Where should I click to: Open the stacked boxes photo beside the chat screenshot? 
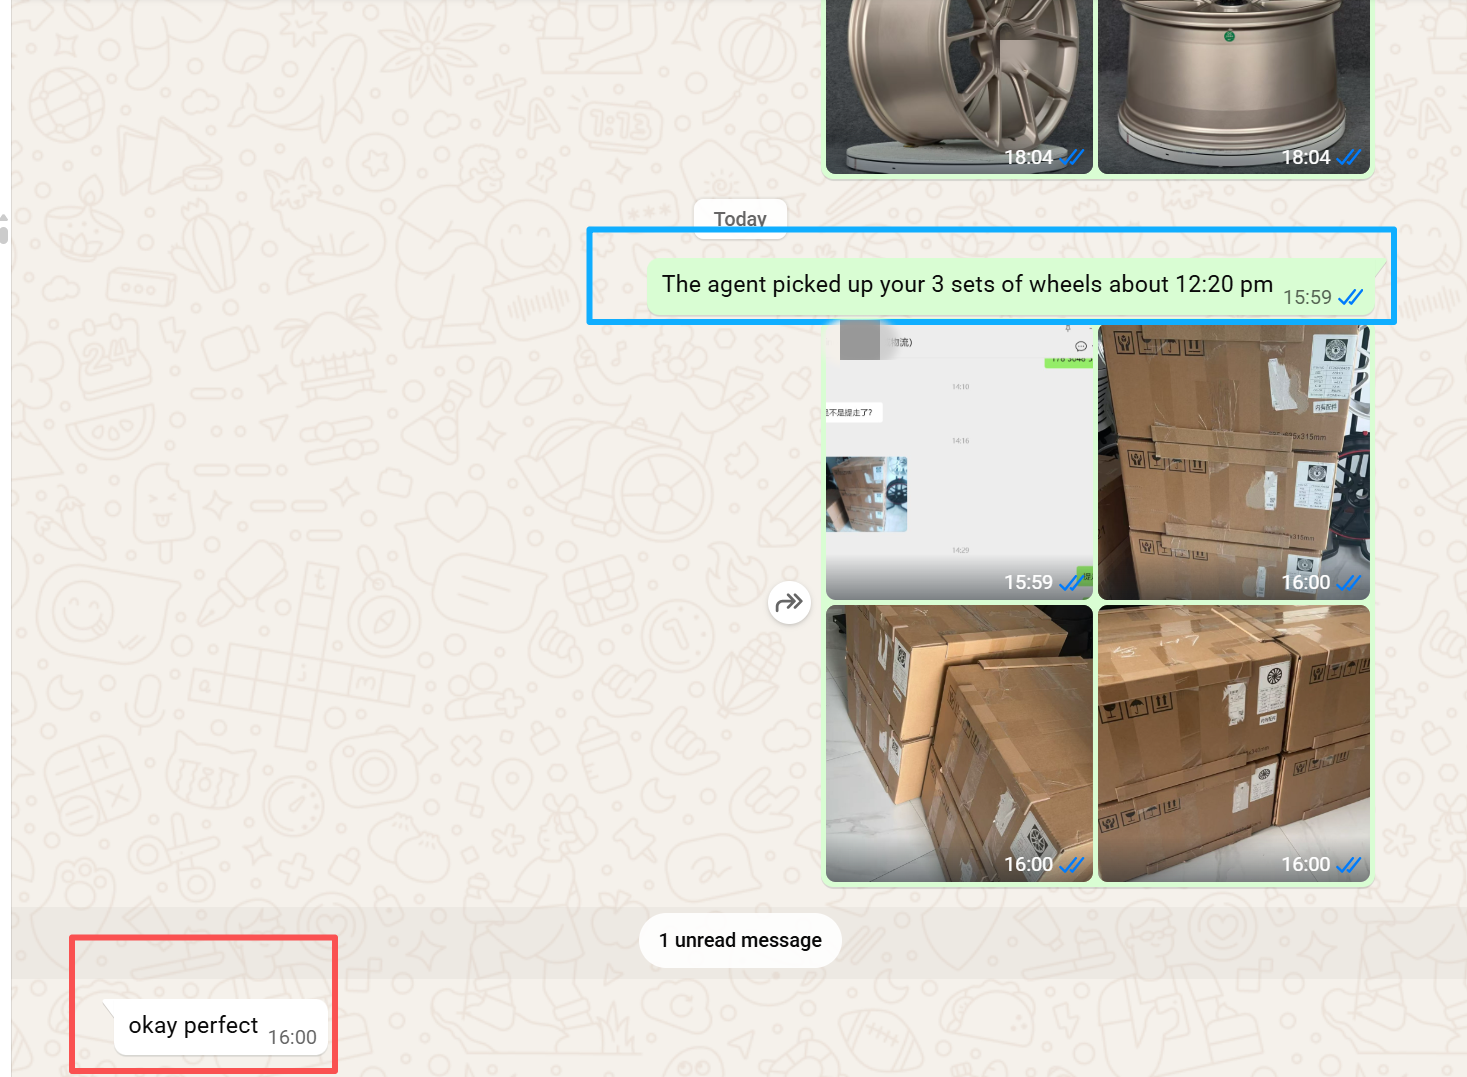1234,461
